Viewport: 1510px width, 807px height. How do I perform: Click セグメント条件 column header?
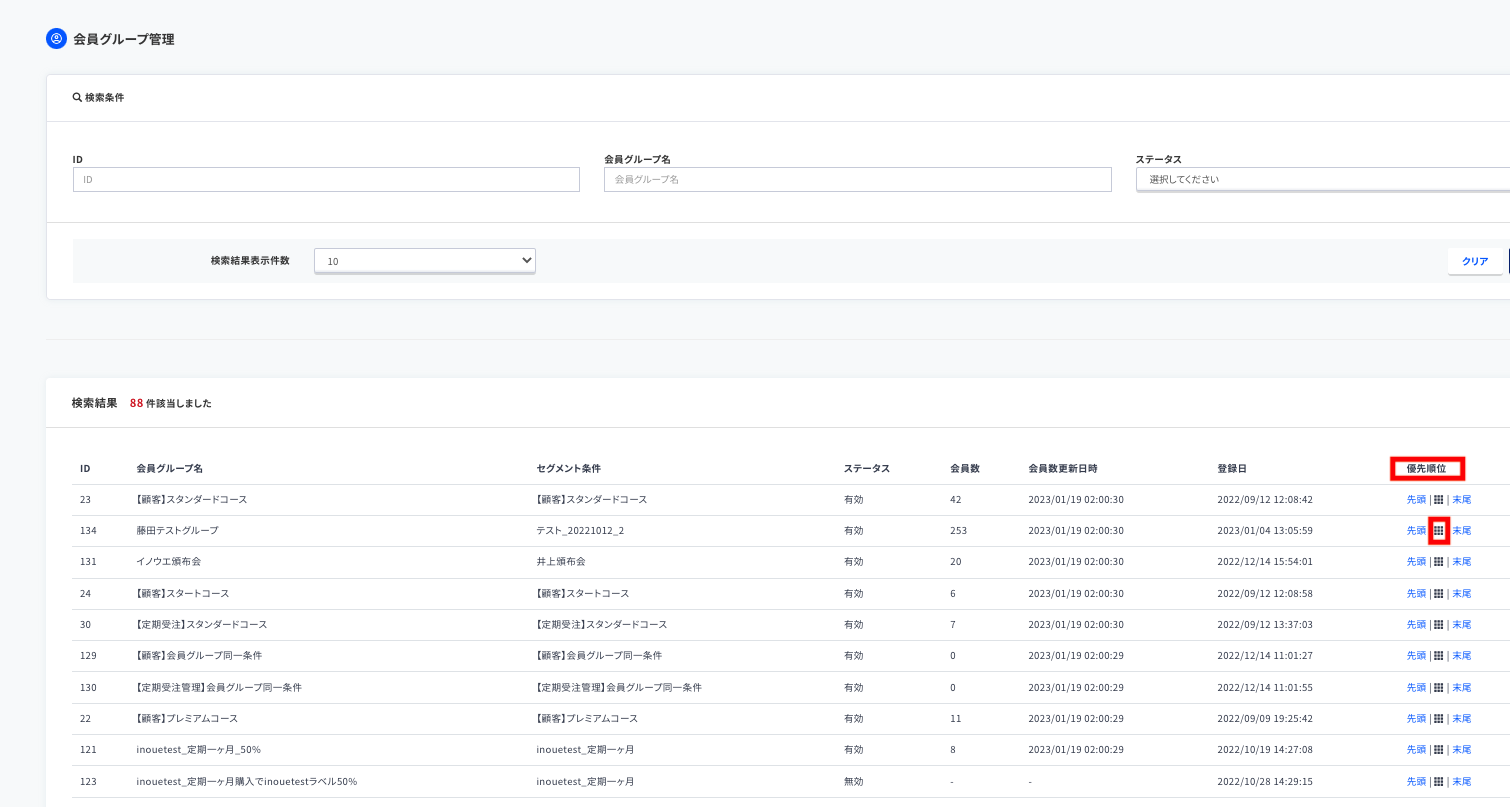pos(569,468)
